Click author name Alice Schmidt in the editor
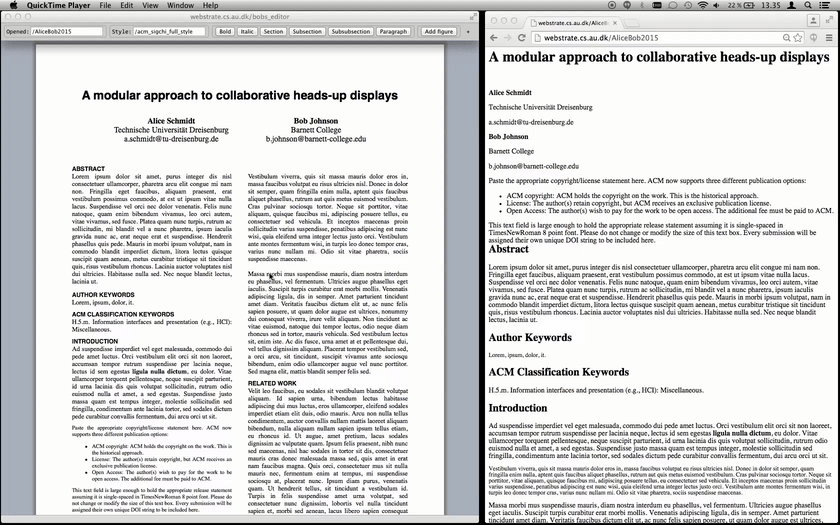The image size is (840, 525). [171, 121]
